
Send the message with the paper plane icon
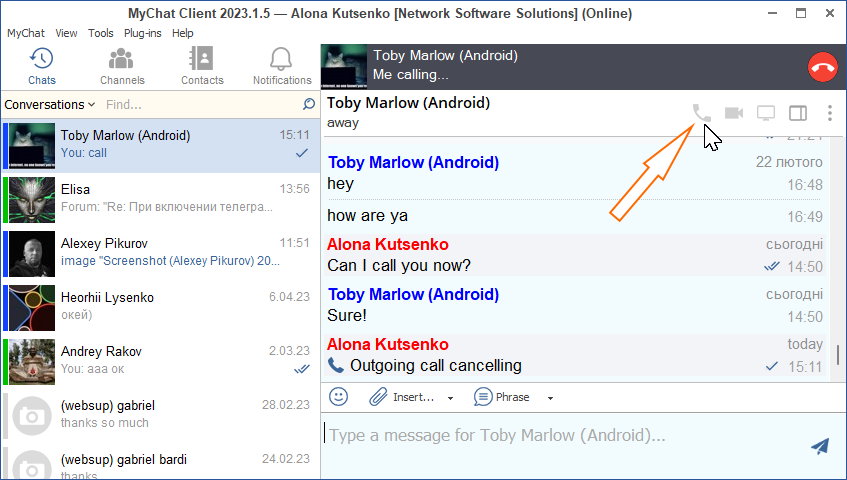(820, 445)
